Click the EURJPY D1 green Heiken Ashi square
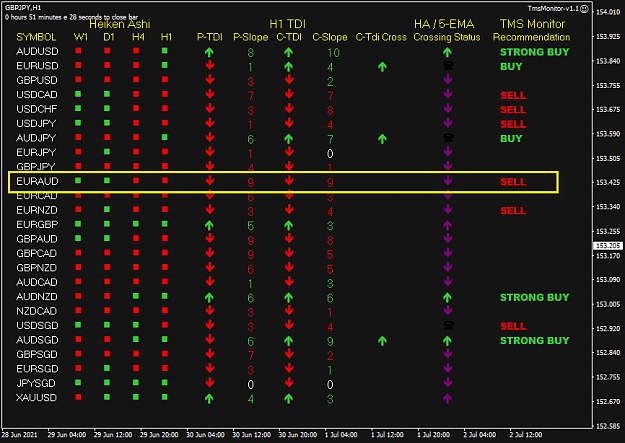This screenshot has height=443, width=625. click(107, 152)
